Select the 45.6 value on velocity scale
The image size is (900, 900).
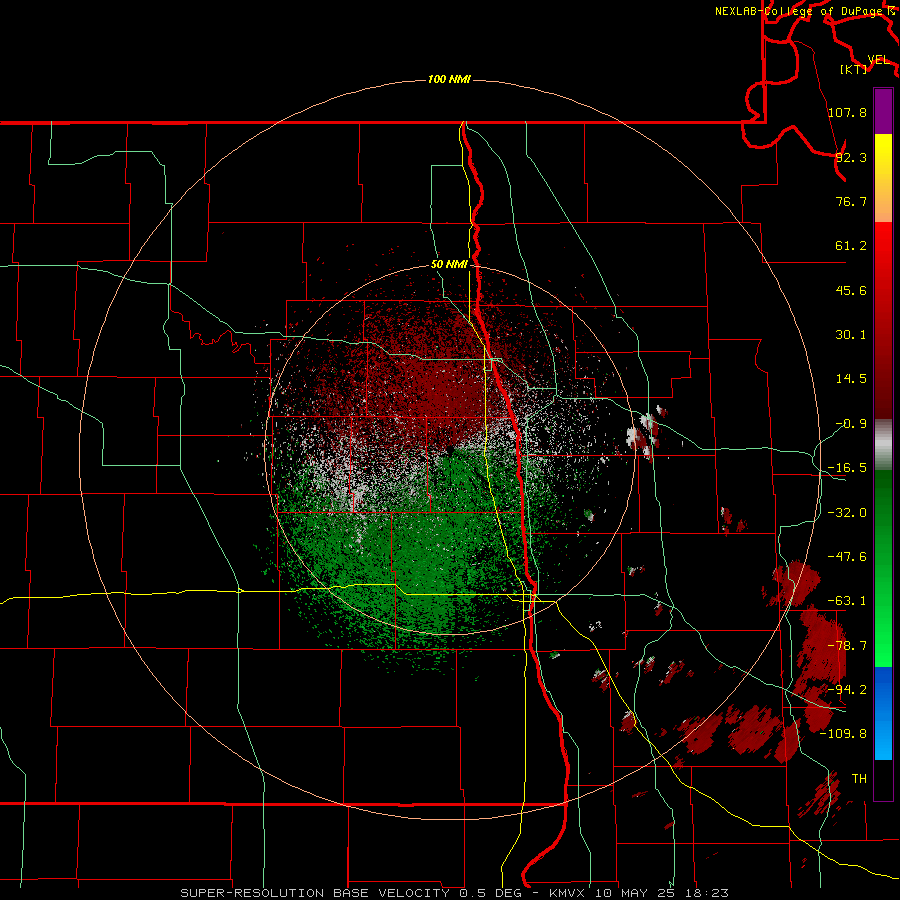click(x=851, y=290)
